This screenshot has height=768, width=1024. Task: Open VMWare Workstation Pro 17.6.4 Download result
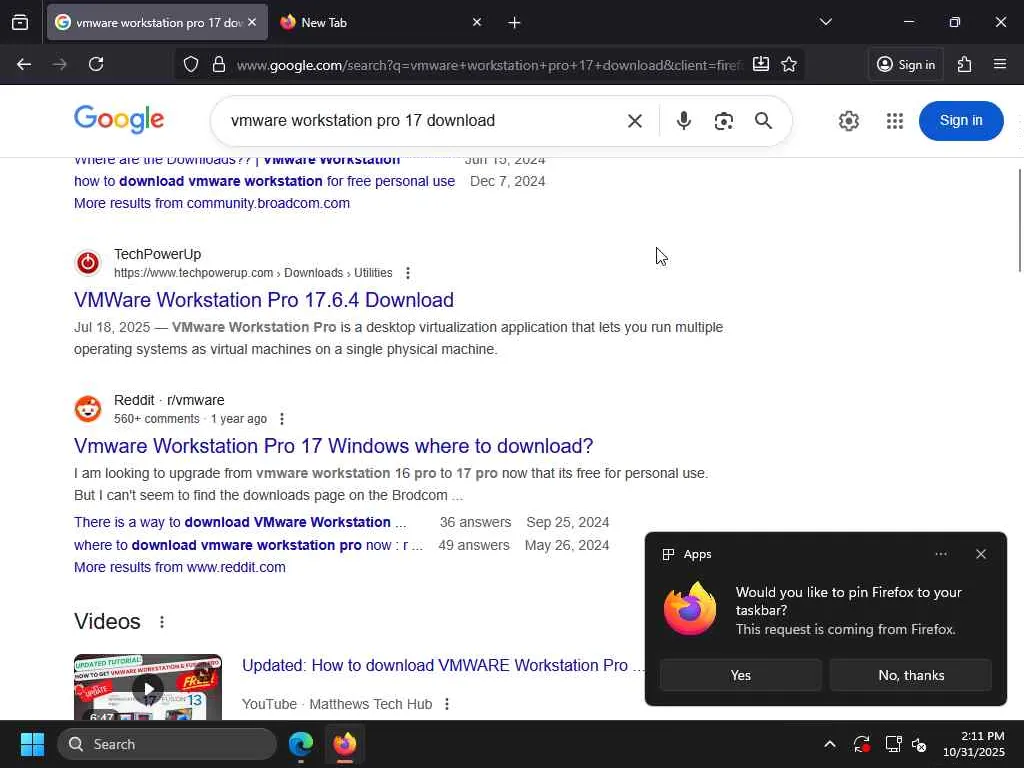pyautogui.click(x=264, y=300)
